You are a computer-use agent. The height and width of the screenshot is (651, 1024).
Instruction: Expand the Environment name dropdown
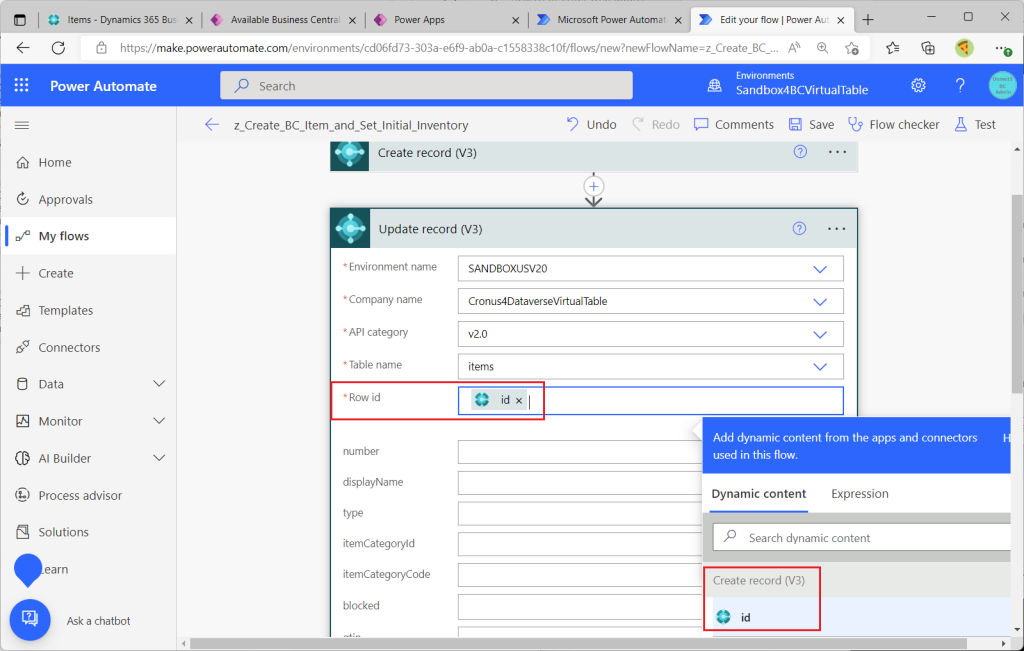[820, 269]
